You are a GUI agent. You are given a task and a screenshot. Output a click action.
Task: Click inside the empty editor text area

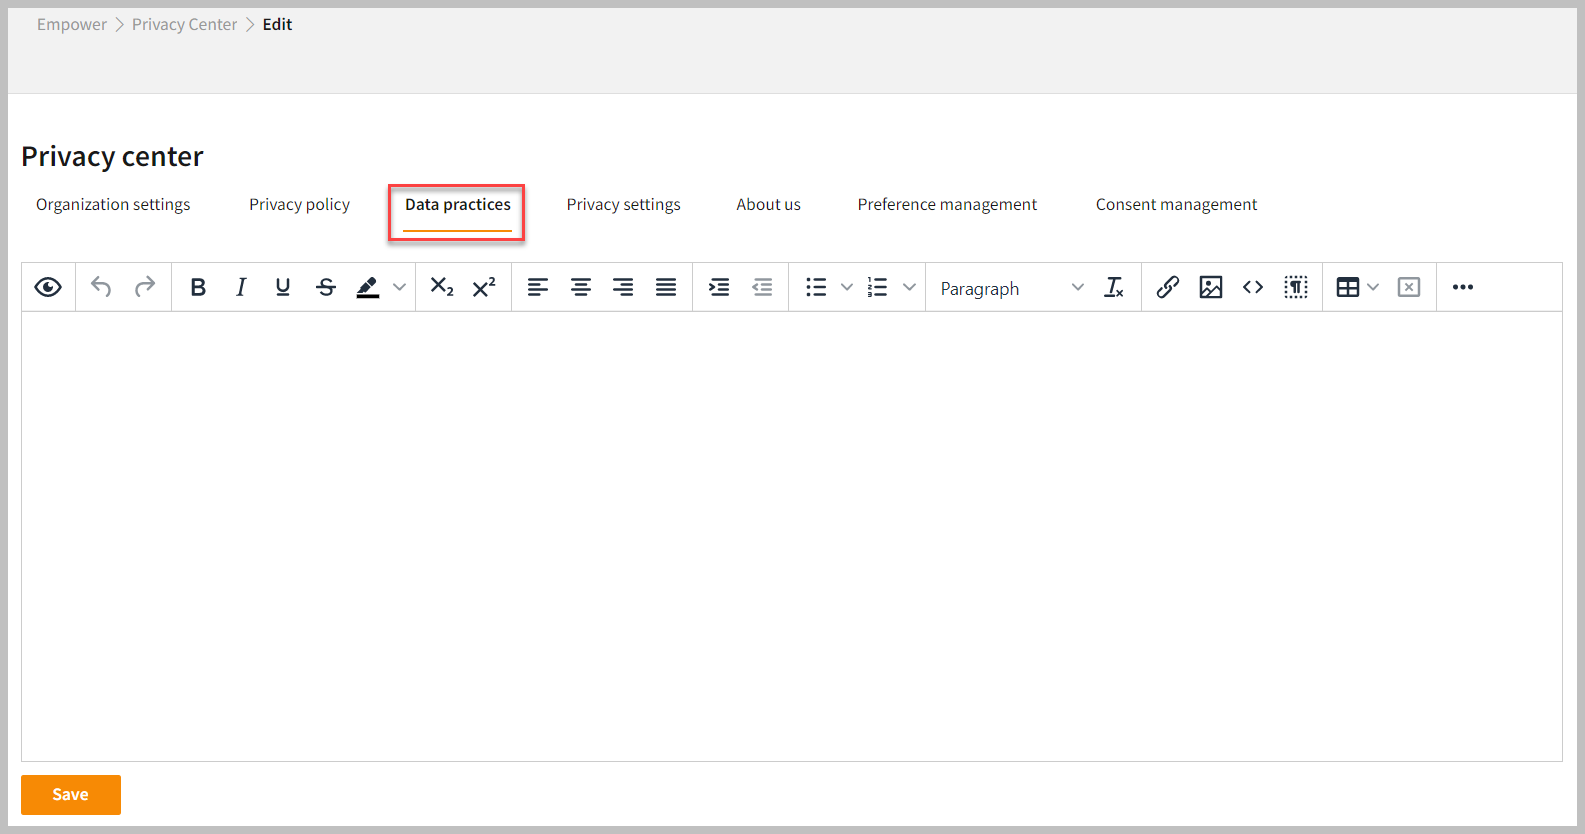tap(791, 535)
